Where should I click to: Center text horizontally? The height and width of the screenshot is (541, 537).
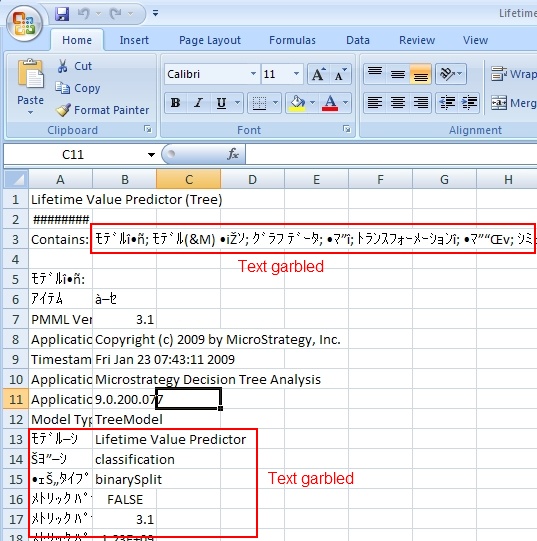point(398,102)
